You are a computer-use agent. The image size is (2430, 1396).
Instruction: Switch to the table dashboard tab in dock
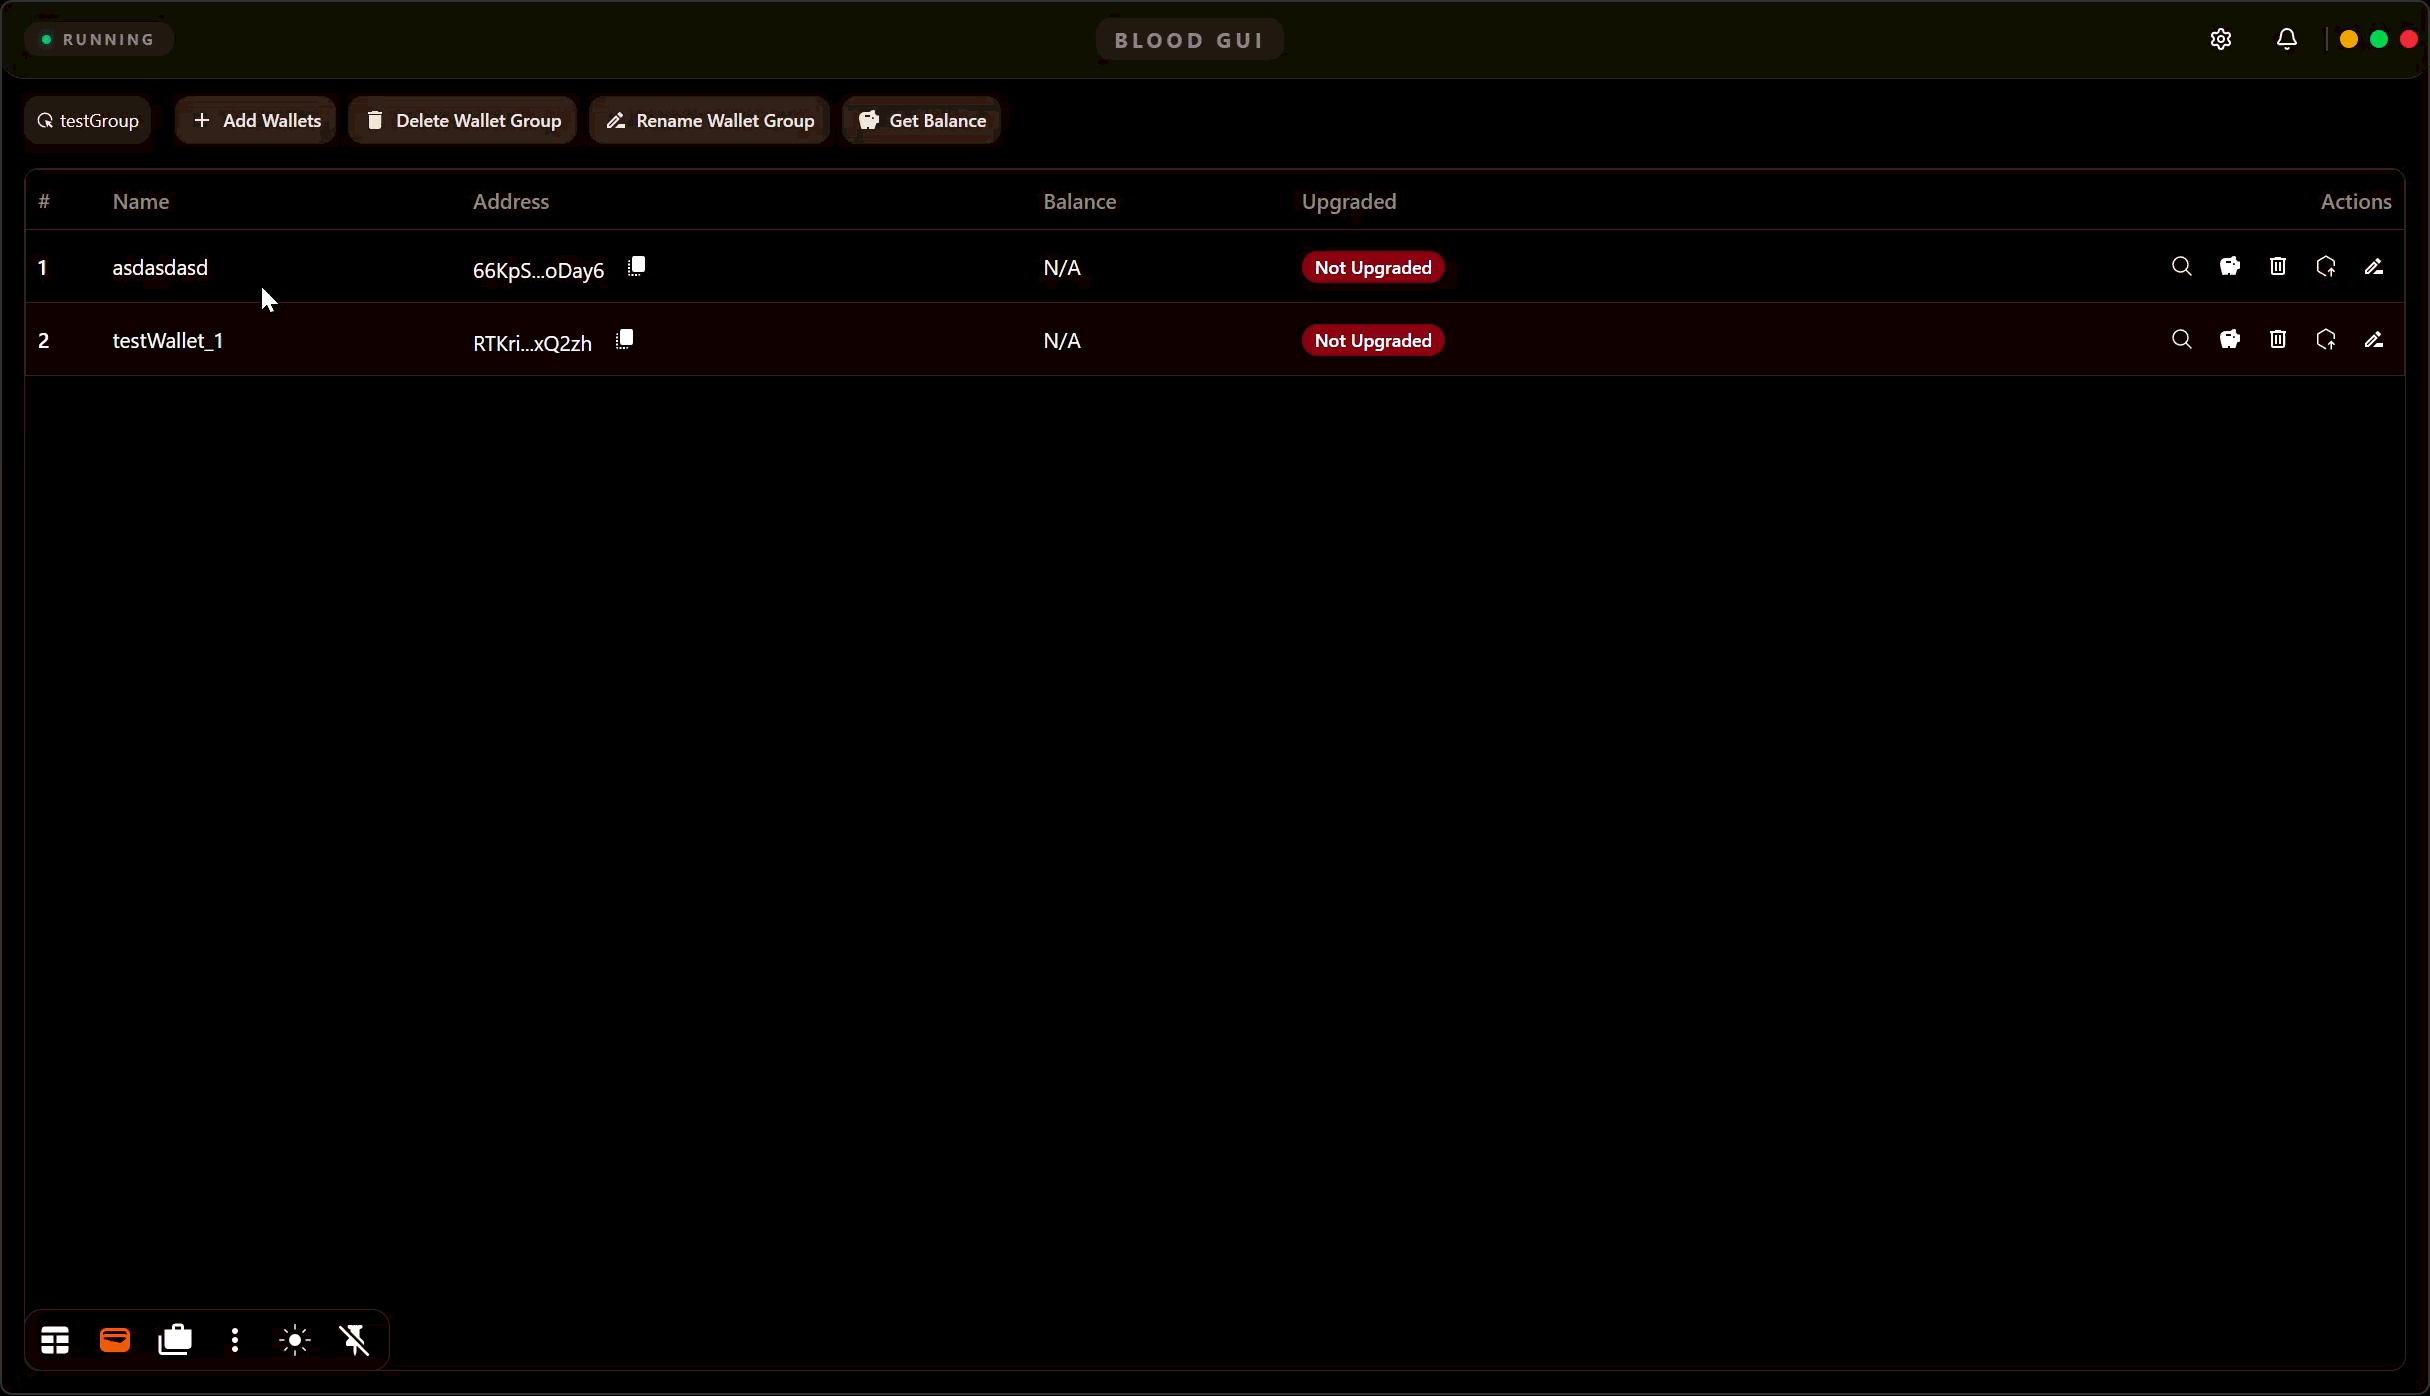tap(55, 1340)
